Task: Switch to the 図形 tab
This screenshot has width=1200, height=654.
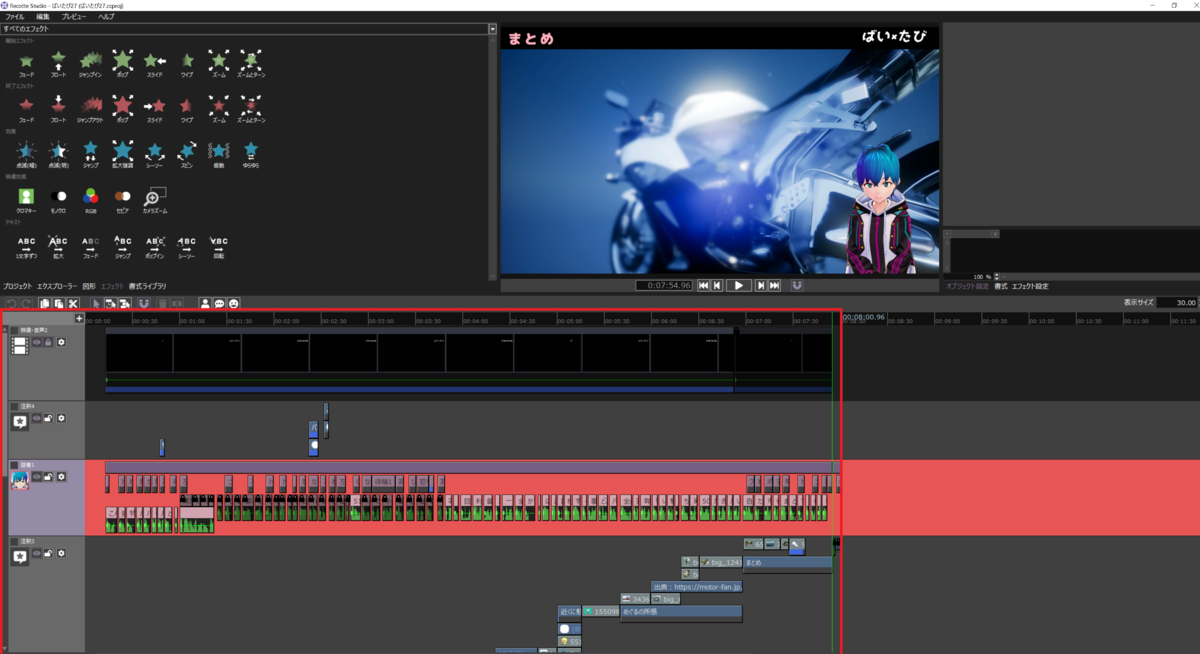Action: tap(89, 286)
